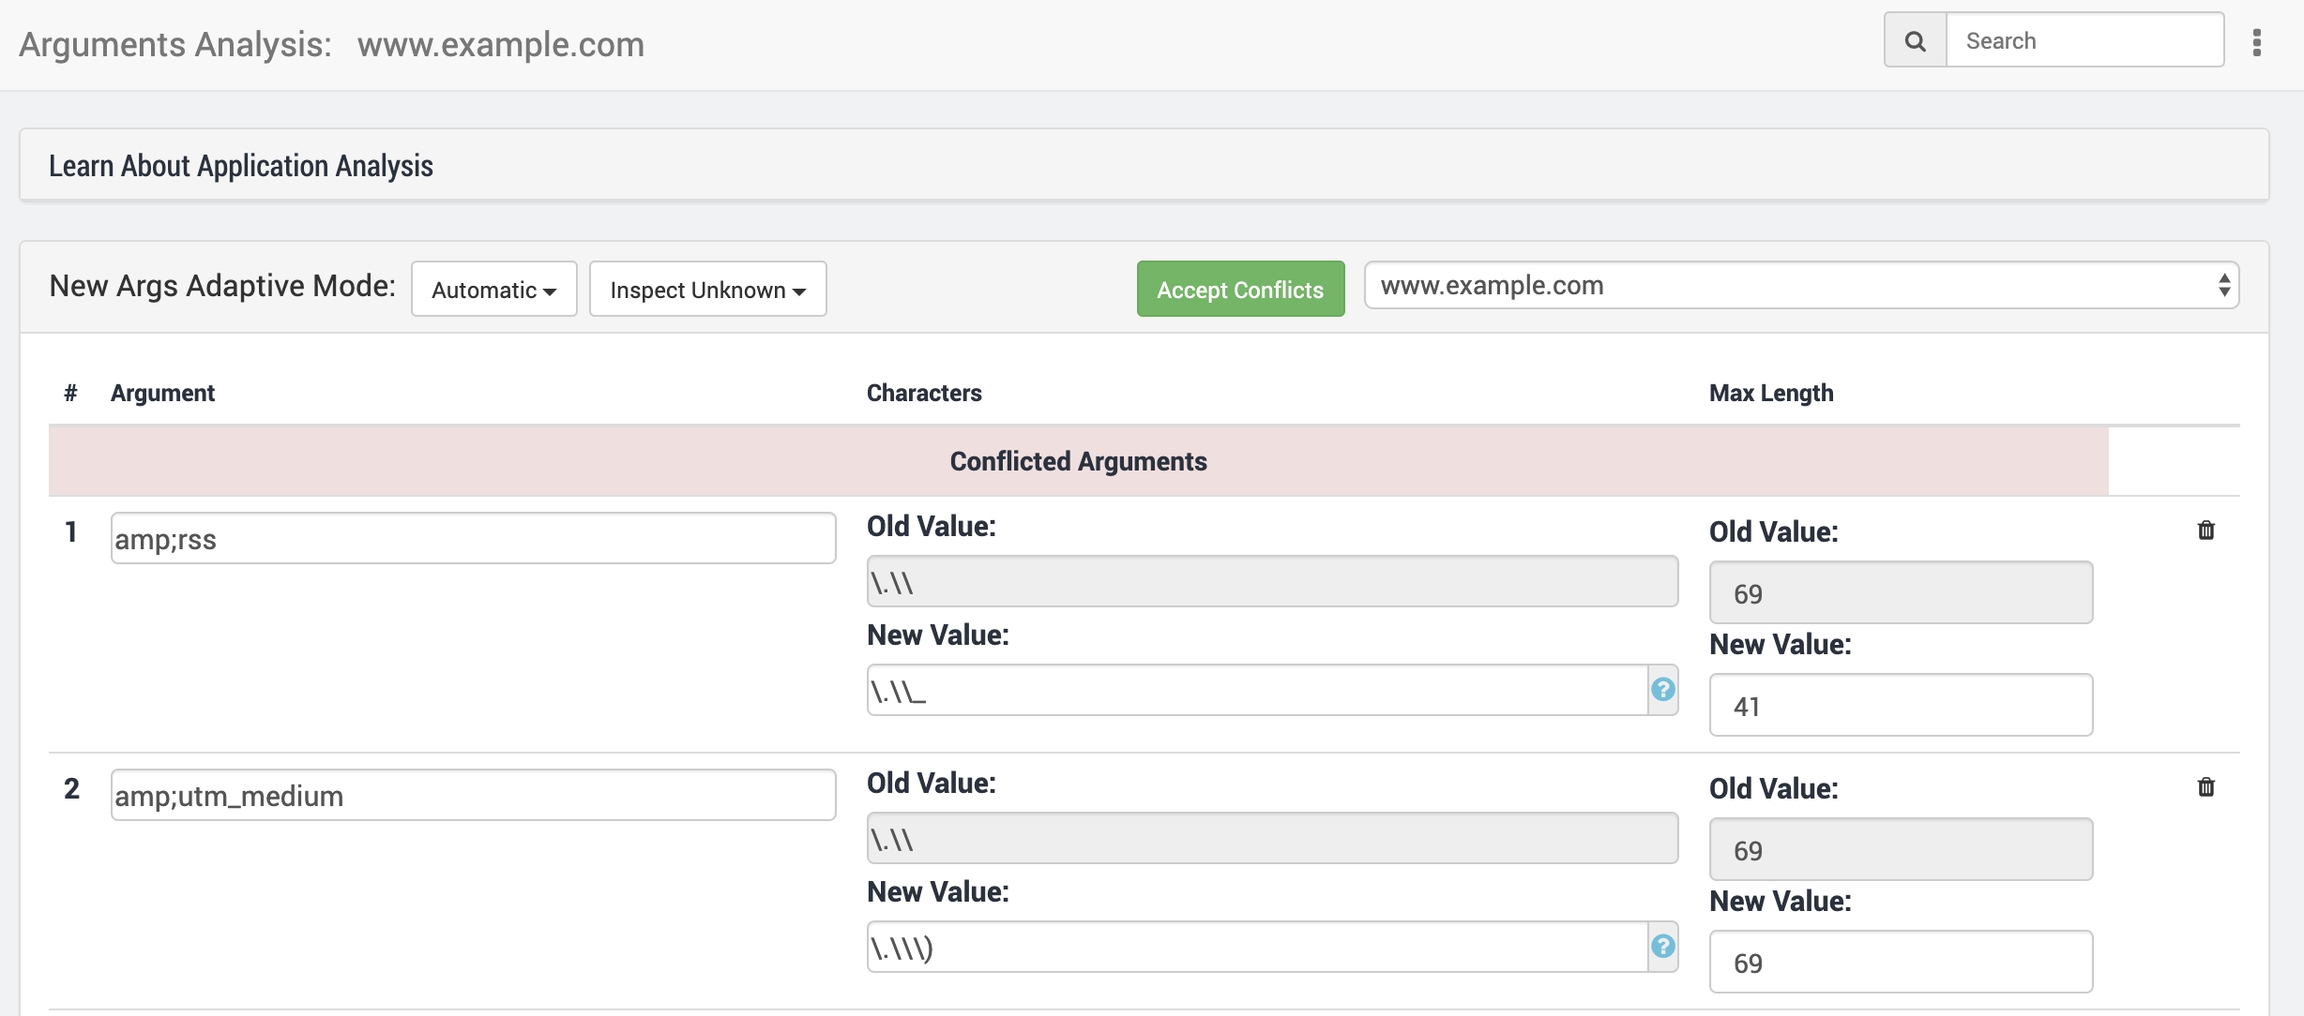Image resolution: width=2304 pixels, height=1016 pixels.
Task: Click the amp;rss argument name field
Action: [473, 539]
